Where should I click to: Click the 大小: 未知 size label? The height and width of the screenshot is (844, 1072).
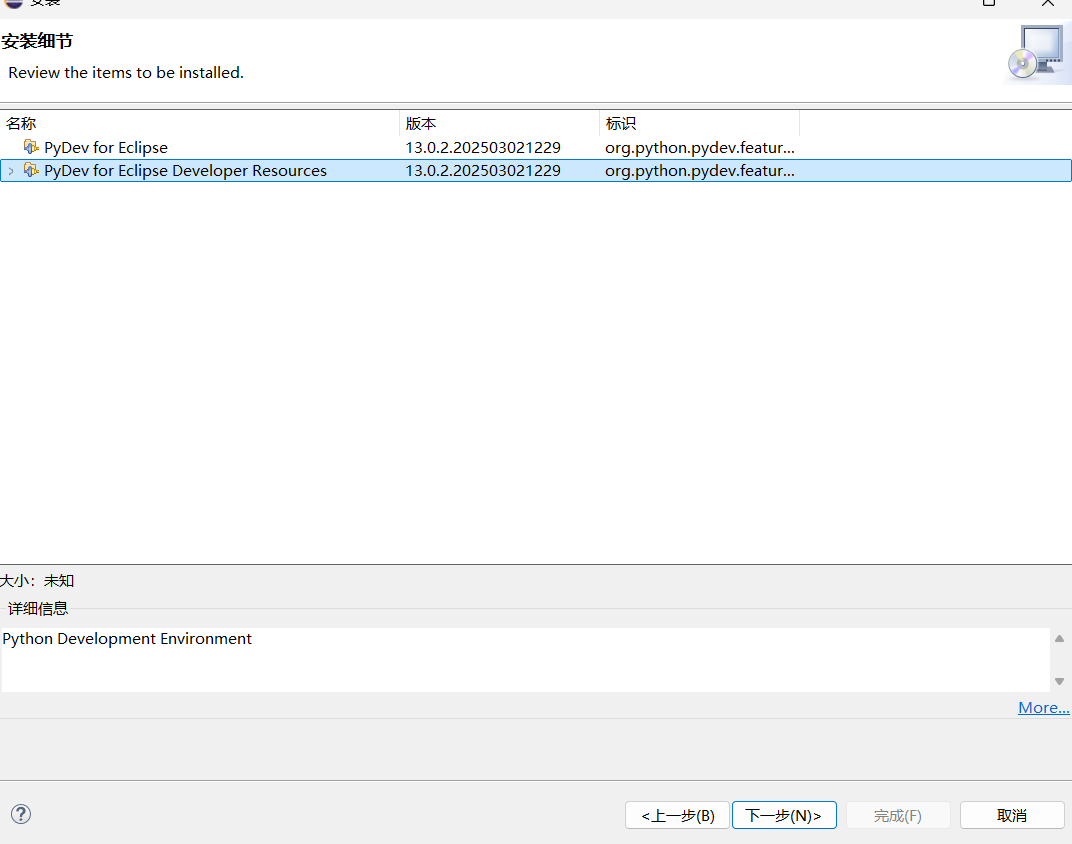[x=37, y=581]
